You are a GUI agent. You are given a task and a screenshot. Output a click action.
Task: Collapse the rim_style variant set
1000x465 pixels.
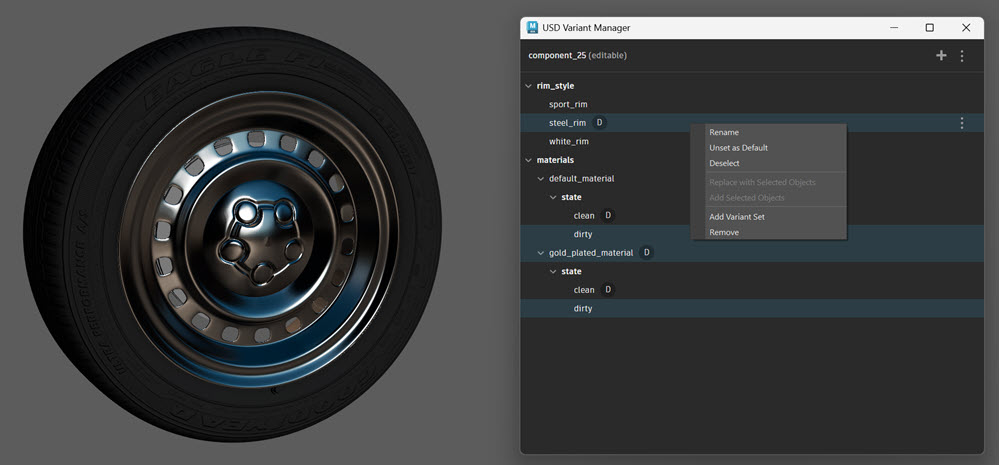tap(529, 86)
